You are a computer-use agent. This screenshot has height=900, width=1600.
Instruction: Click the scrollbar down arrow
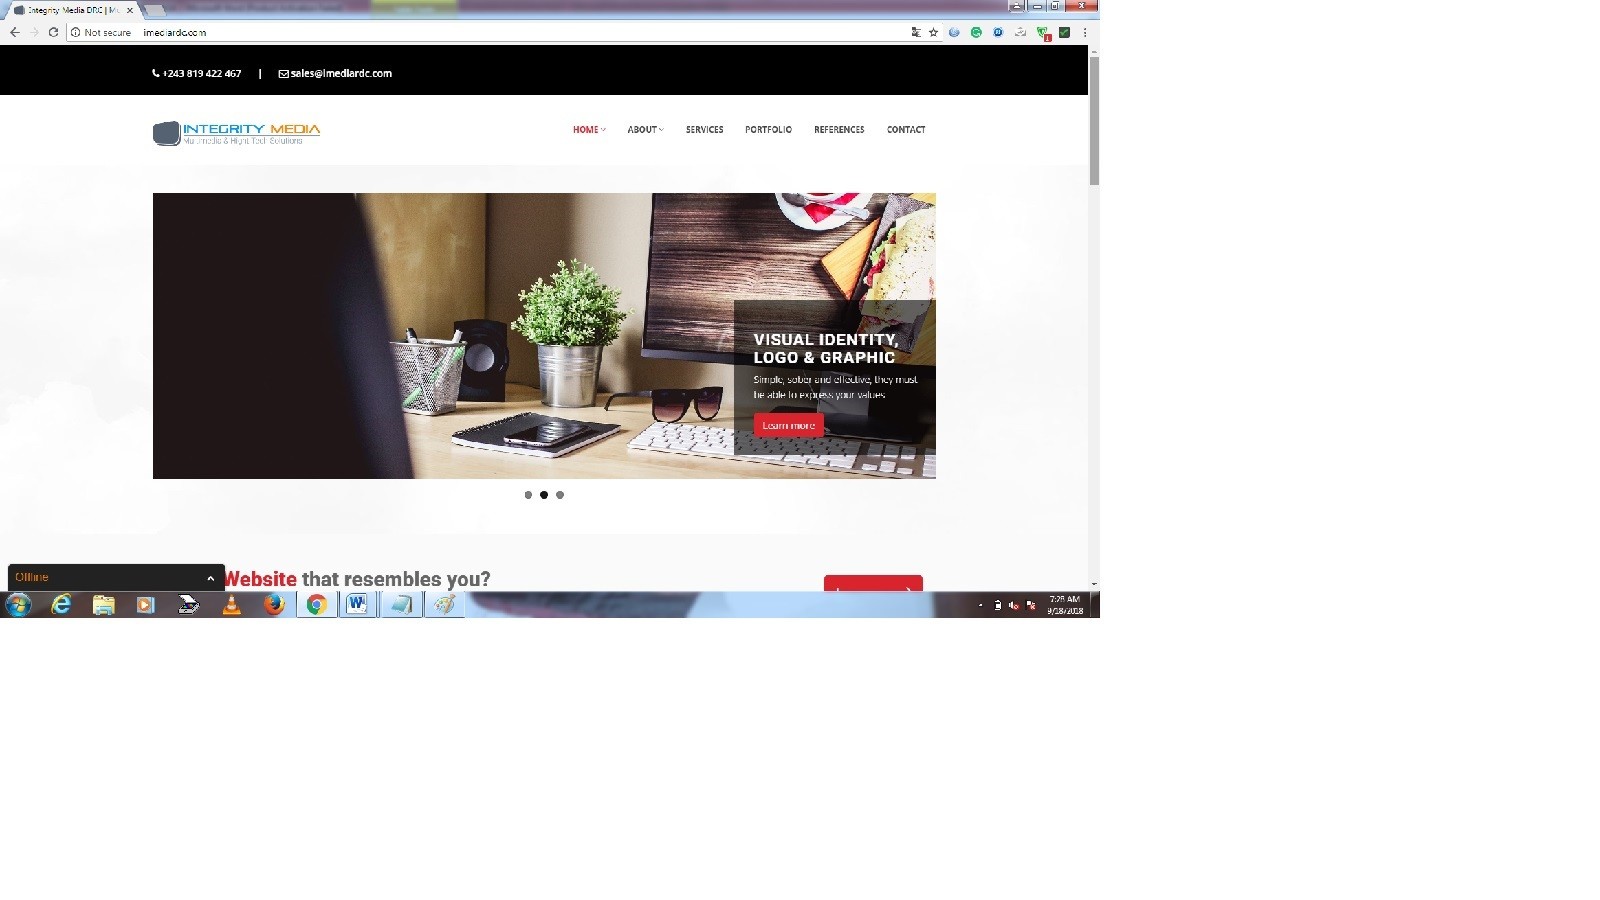point(1094,584)
